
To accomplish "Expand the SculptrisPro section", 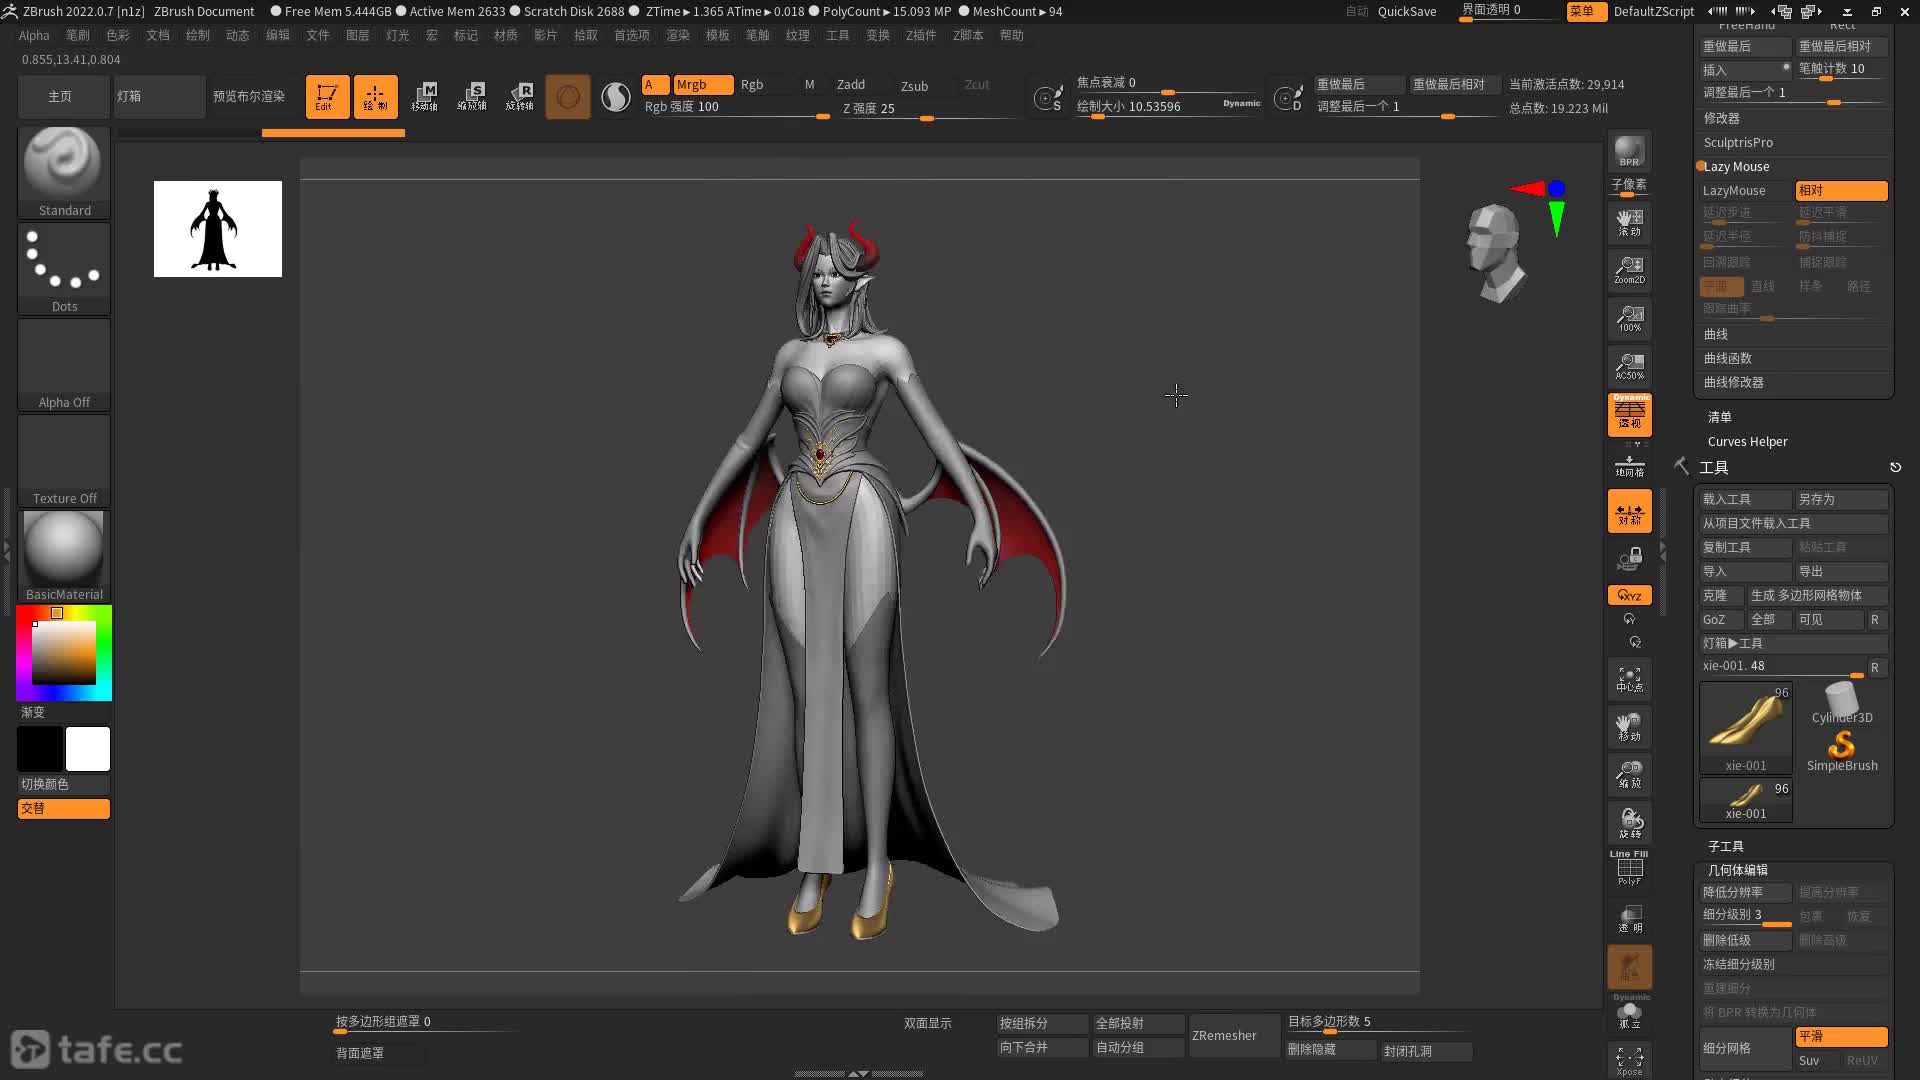I will point(1738,142).
